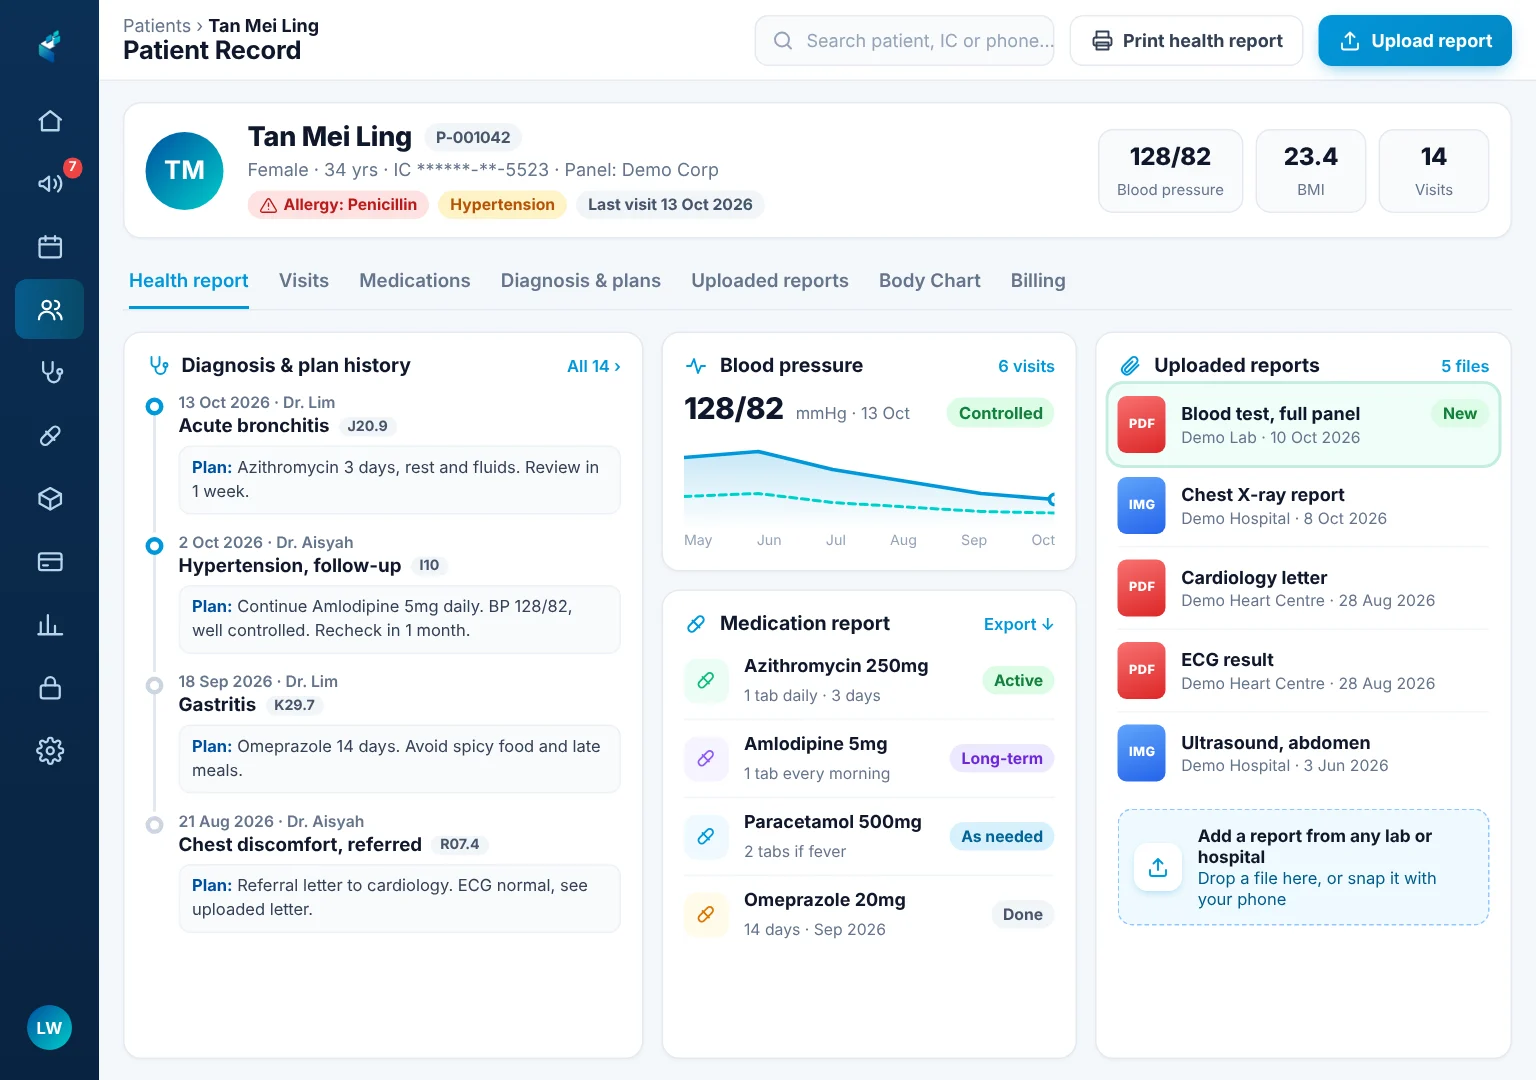Click the Print health report button

(1186, 41)
